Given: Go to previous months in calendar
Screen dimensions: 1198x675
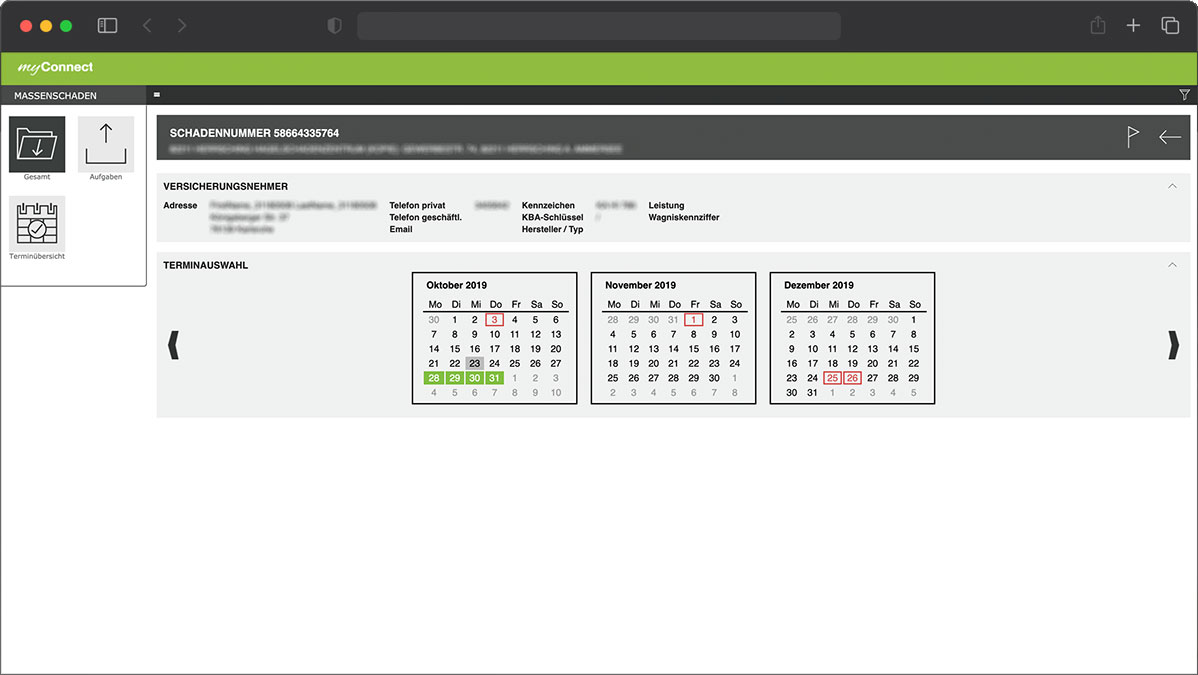Looking at the screenshot, I should 173,345.
